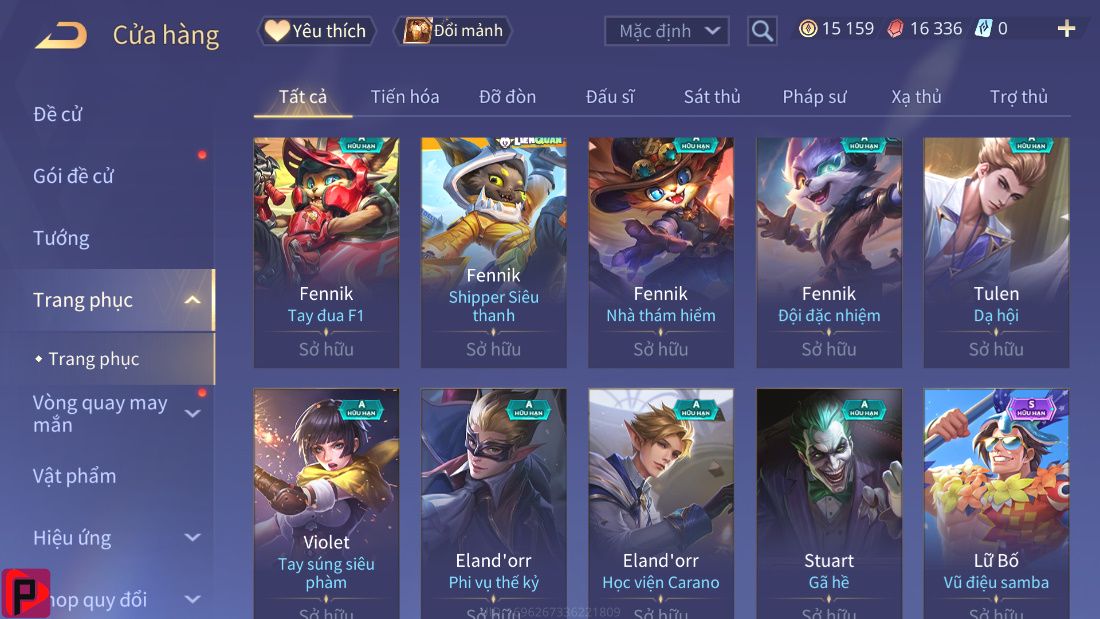Click the plus icon to add currency
Image resolution: width=1100 pixels, height=619 pixels.
[1066, 29]
